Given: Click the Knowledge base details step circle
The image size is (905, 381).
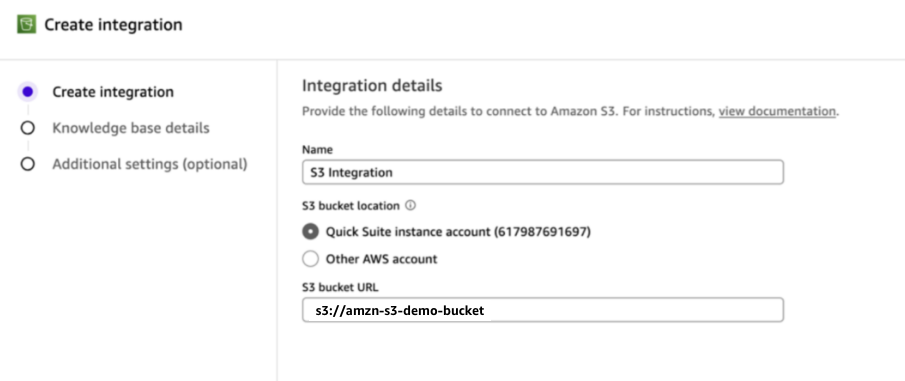Looking at the screenshot, I should [27, 128].
